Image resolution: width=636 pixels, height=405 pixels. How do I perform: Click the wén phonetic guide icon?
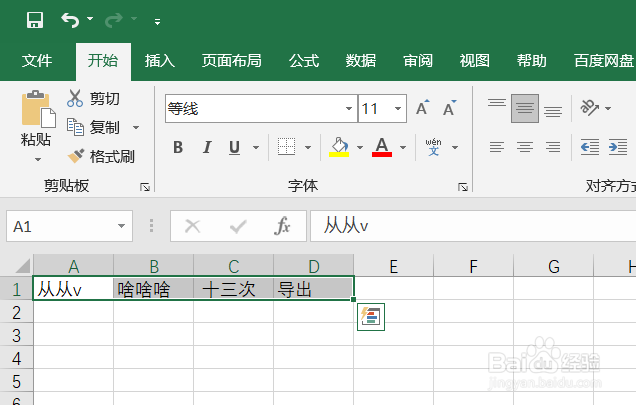tap(433, 147)
